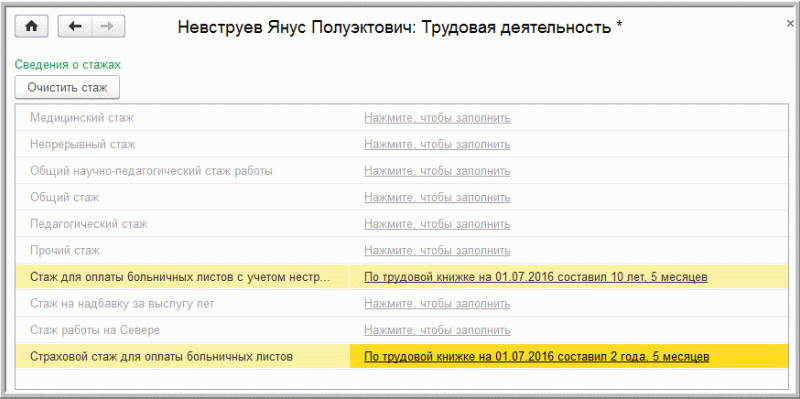Fill Общий научно-педагогический стаж работы link
The height and width of the screenshot is (399, 800).
pyautogui.click(x=437, y=171)
